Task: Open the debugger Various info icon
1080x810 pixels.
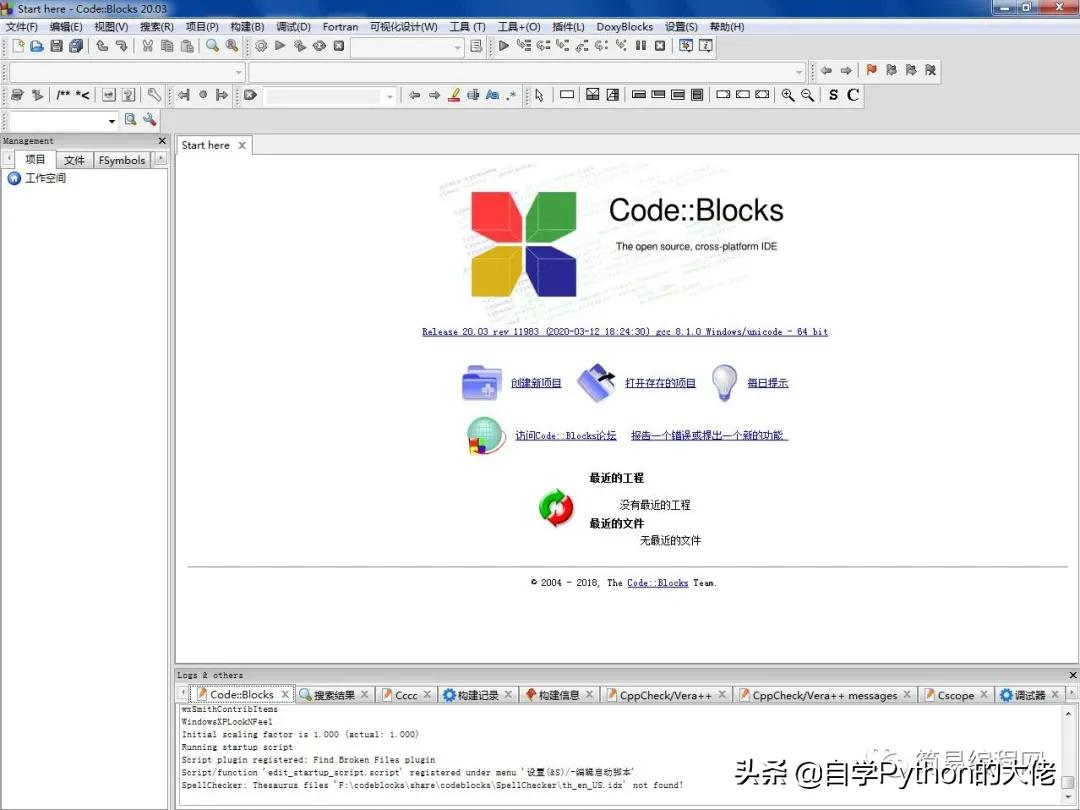Action: [705, 45]
